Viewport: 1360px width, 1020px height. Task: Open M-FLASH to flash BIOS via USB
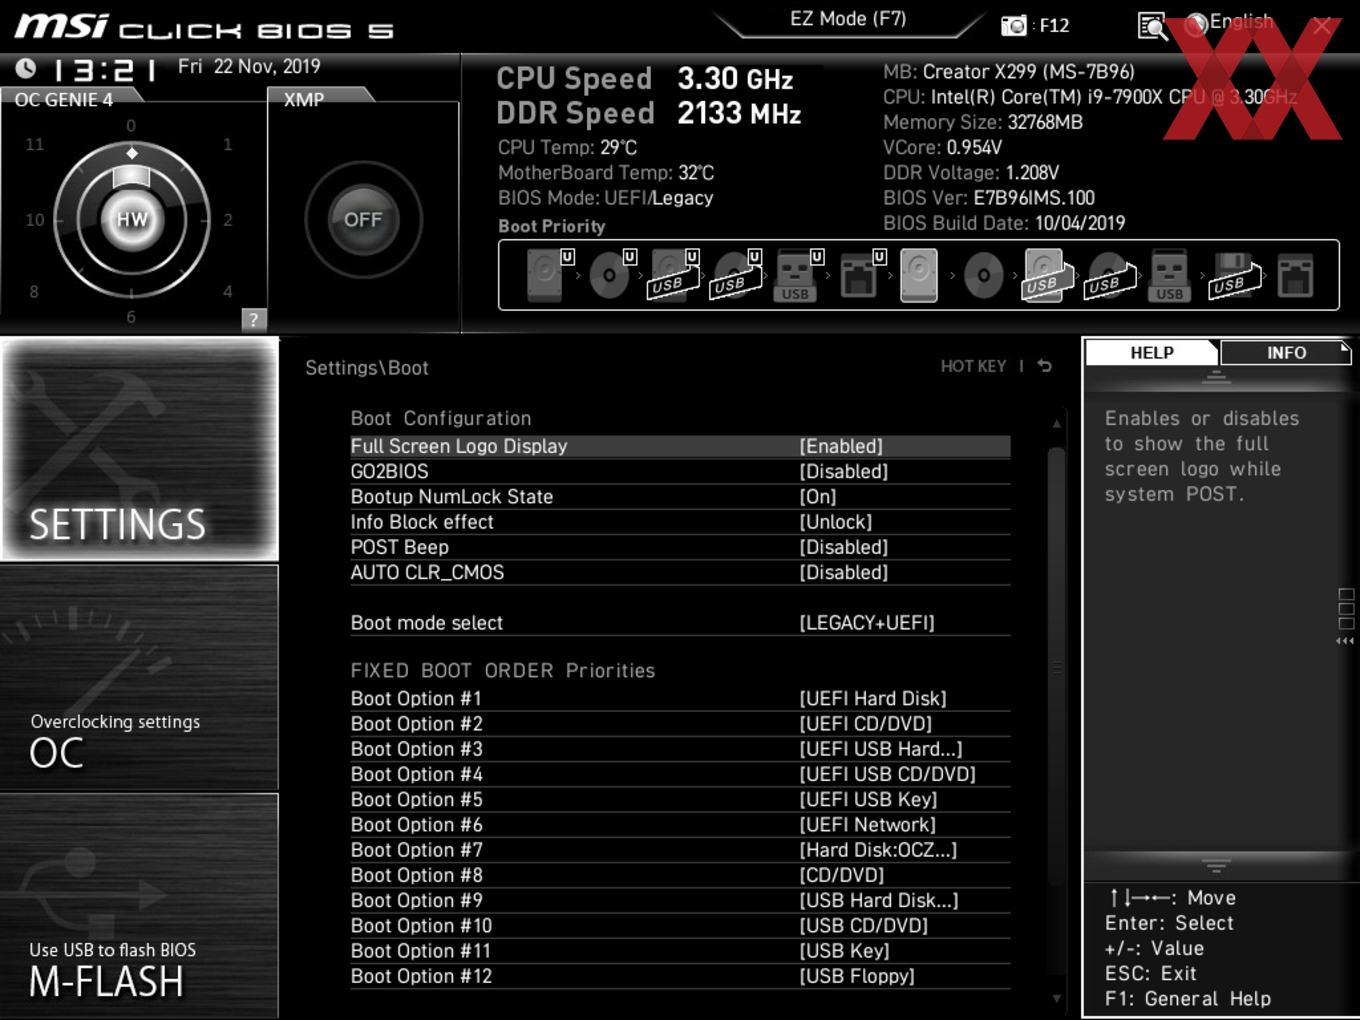tap(140, 906)
